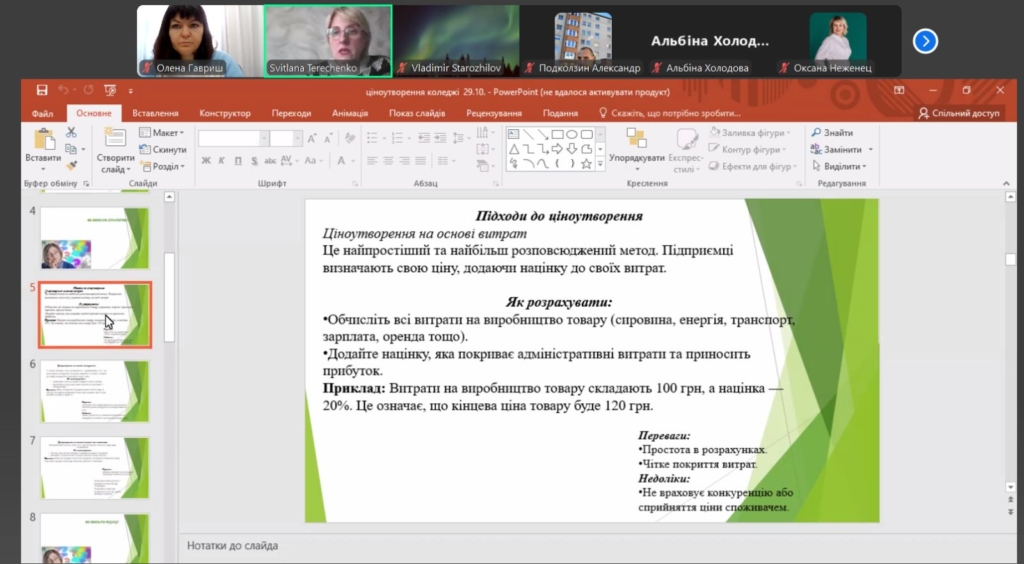Toggle italic К formatting

pos(221,160)
